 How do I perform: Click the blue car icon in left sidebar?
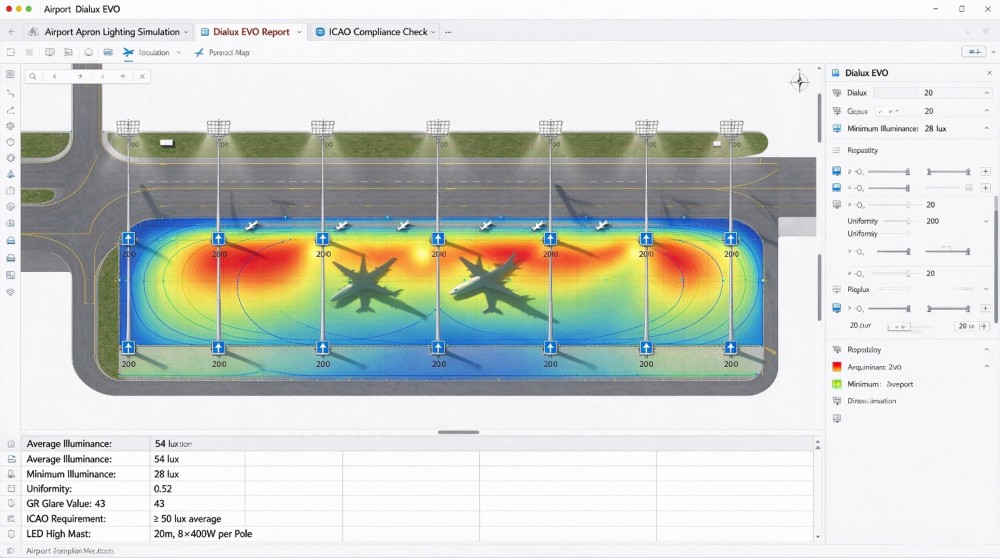click(10, 240)
